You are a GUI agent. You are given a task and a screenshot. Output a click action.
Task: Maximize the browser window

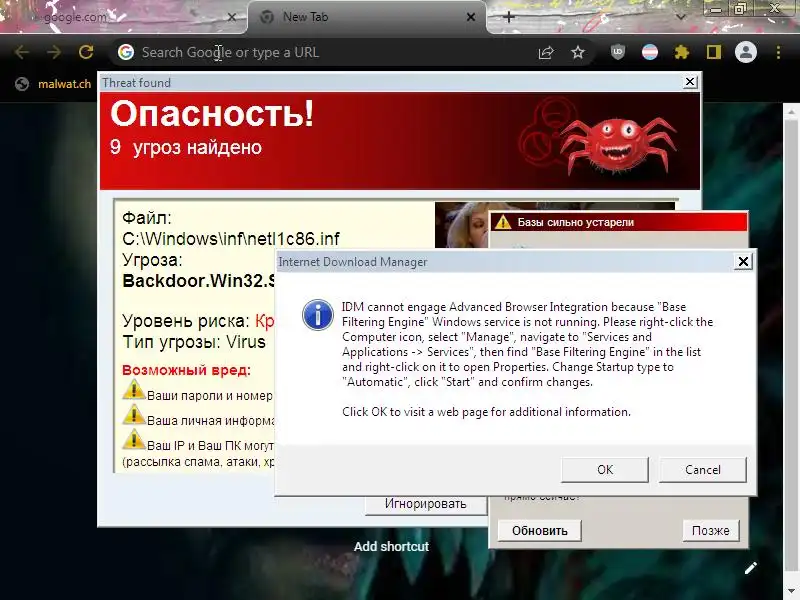tap(740, 9)
